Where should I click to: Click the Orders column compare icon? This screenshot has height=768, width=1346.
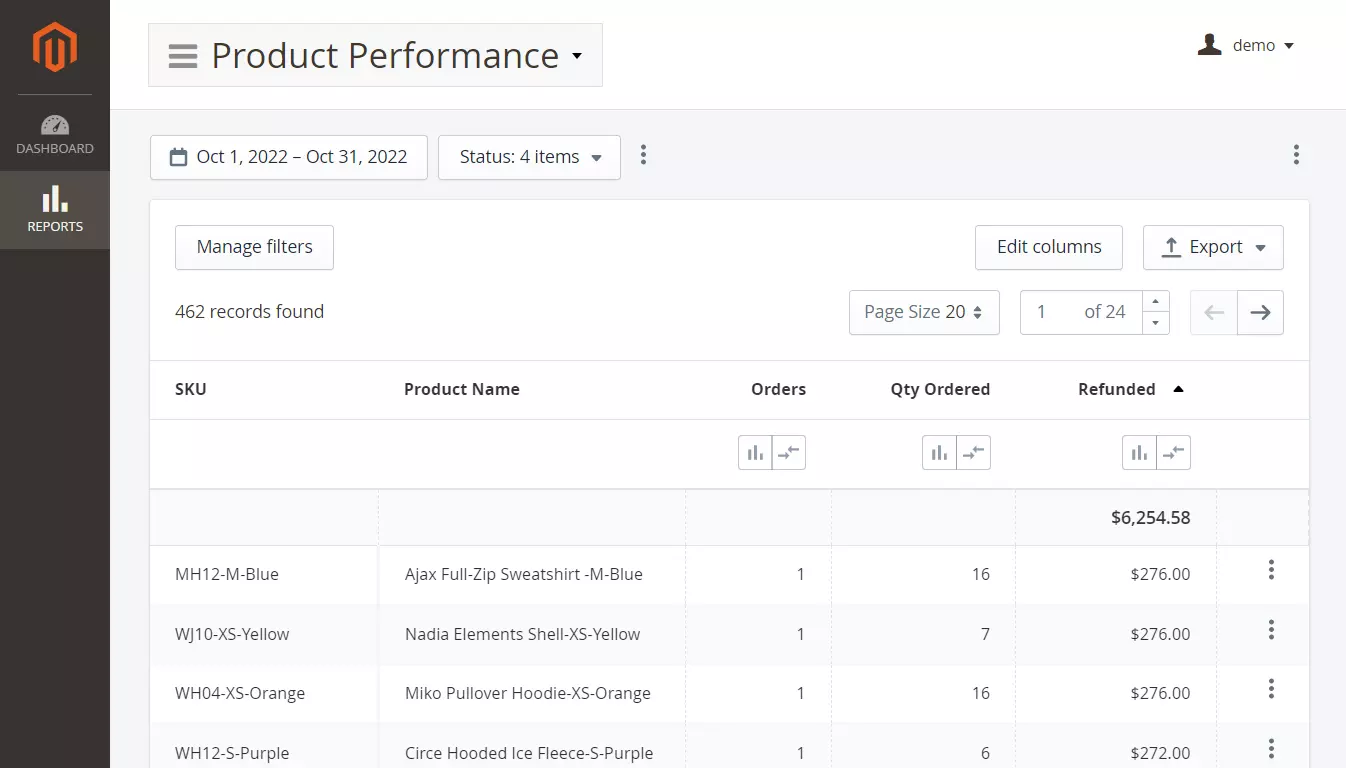[789, 453]
